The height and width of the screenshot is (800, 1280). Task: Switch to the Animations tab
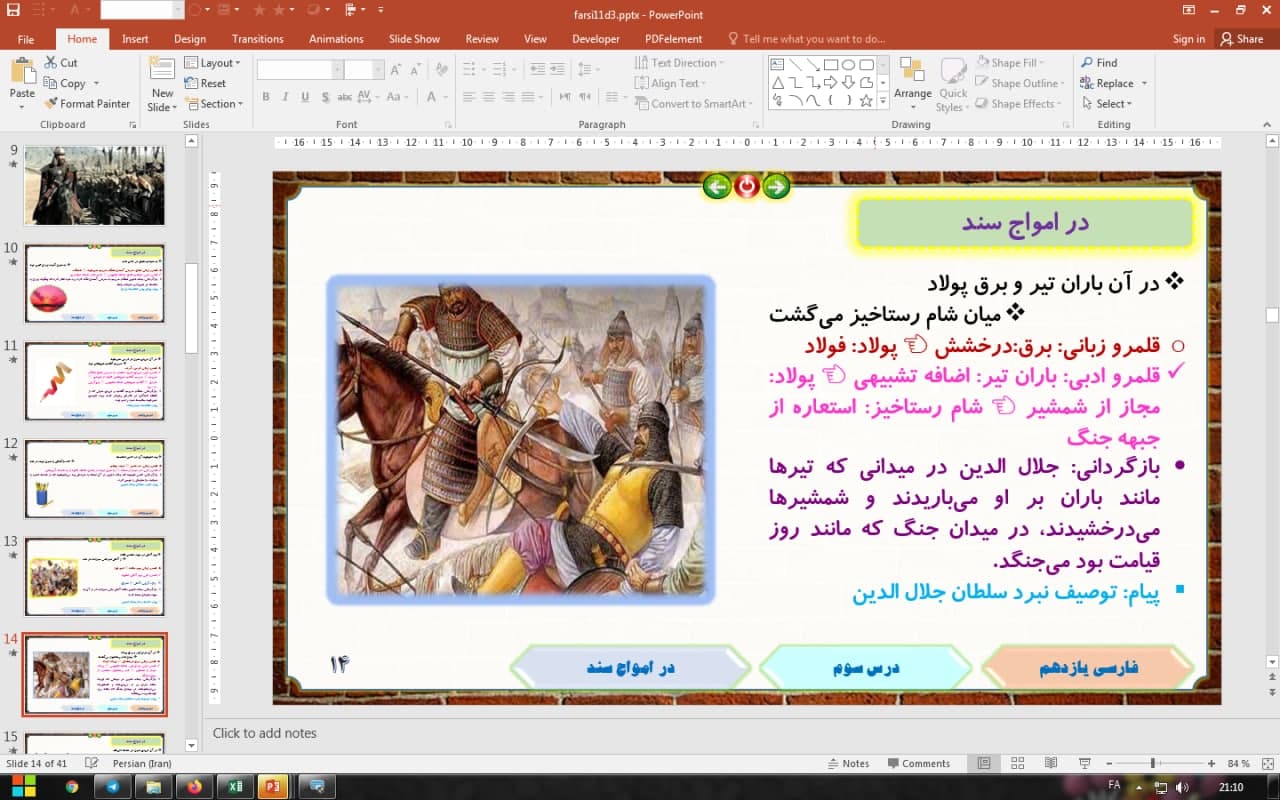(x=336, y=39)
